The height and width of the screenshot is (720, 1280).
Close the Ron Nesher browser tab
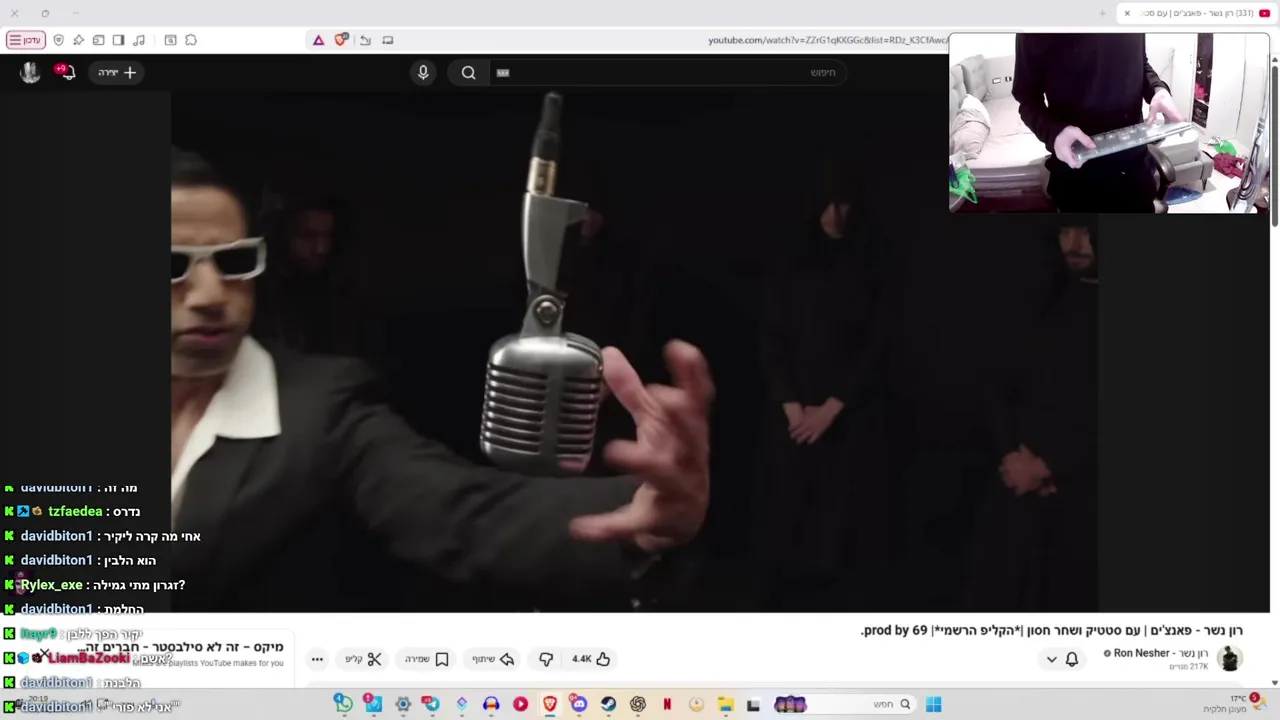pyautogui.click(x=1127, y=13)
